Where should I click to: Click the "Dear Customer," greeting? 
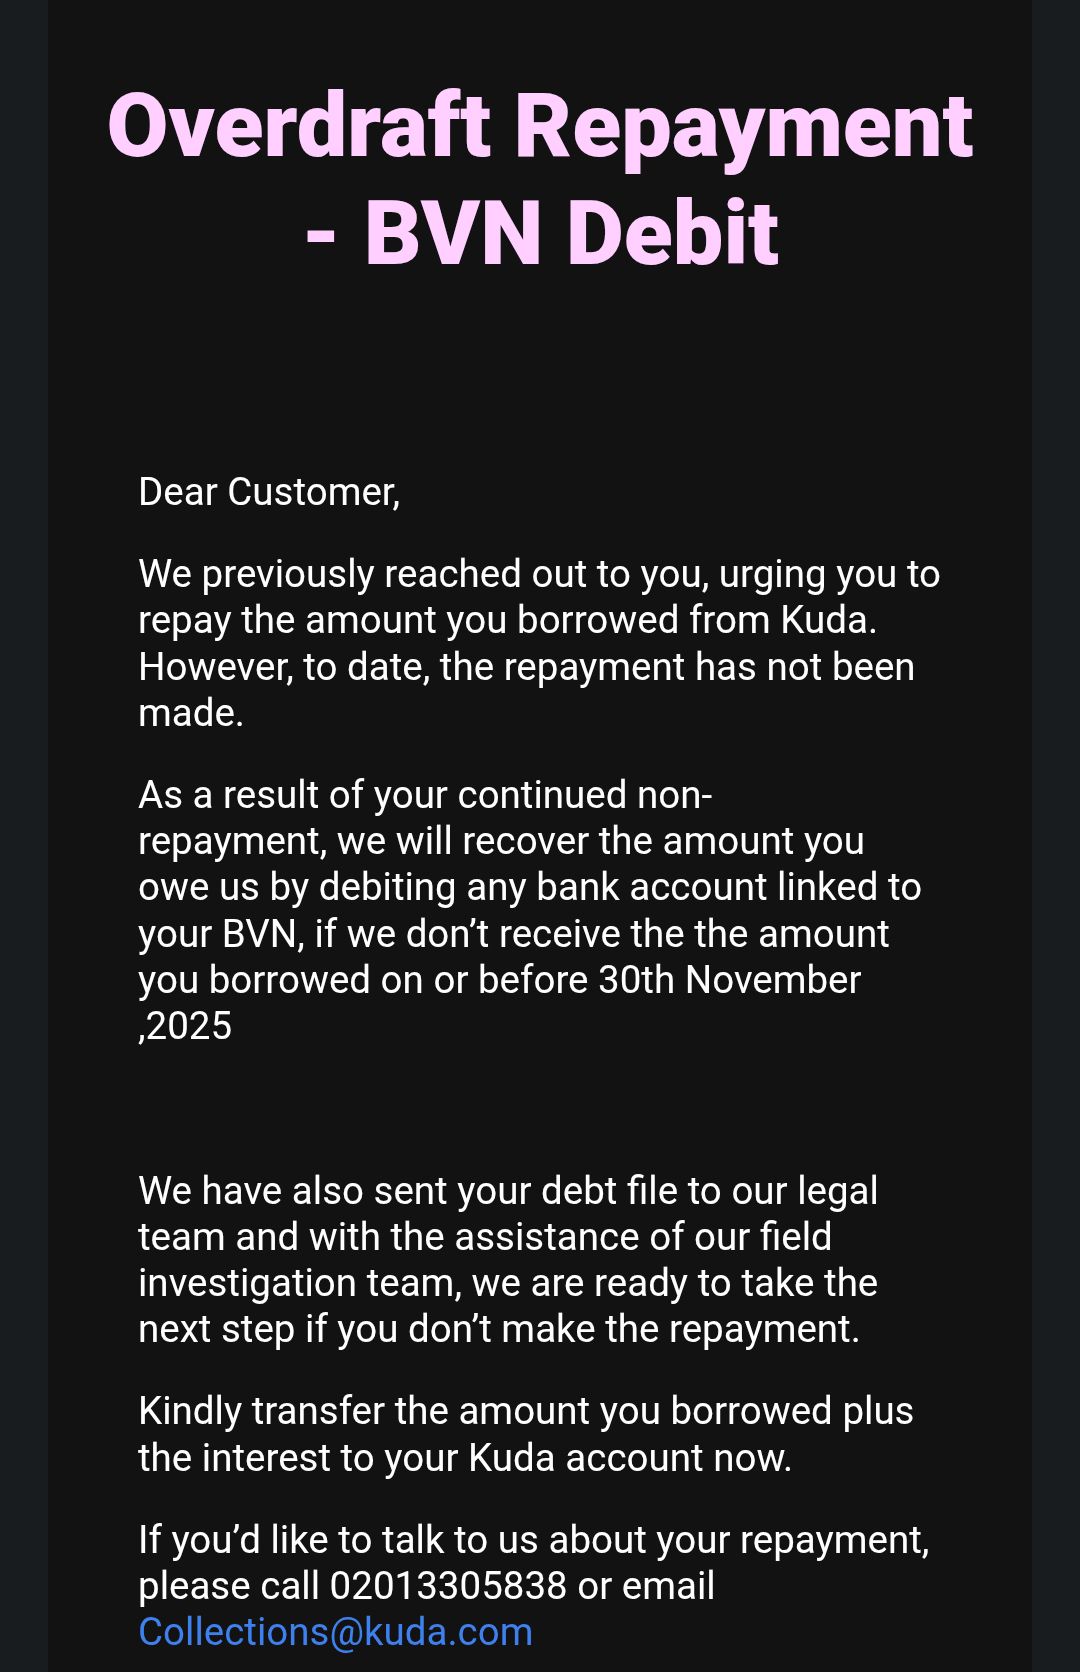[x=269, y=492]
